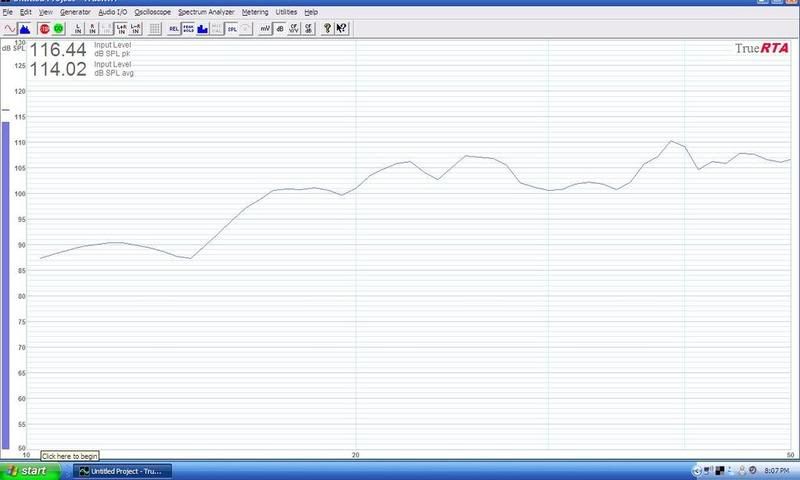Select L+R IN summed input button
Viewport: 800px width, 480px height.
pyautogui.click(x=121, y=29)
